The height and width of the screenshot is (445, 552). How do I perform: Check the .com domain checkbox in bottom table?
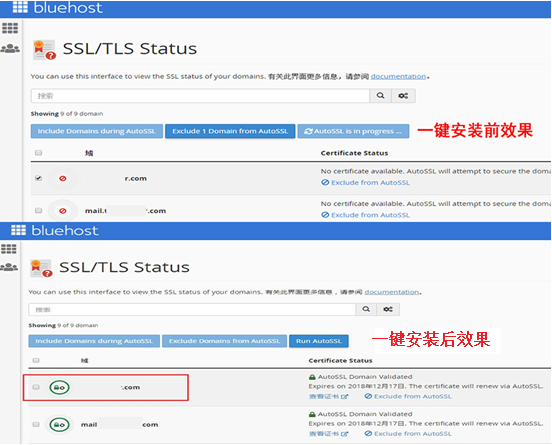(x=36, y=387)
